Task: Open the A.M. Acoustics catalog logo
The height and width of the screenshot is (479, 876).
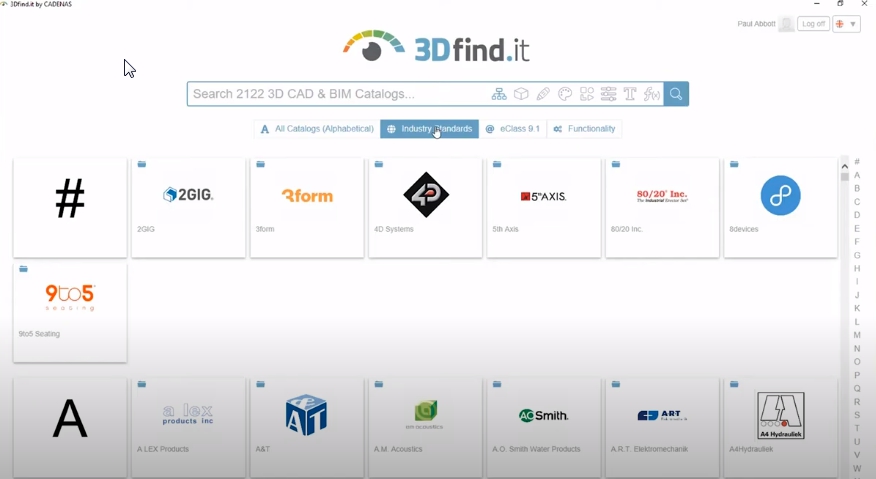Action: pyautogui.click(x=425, y=415)
